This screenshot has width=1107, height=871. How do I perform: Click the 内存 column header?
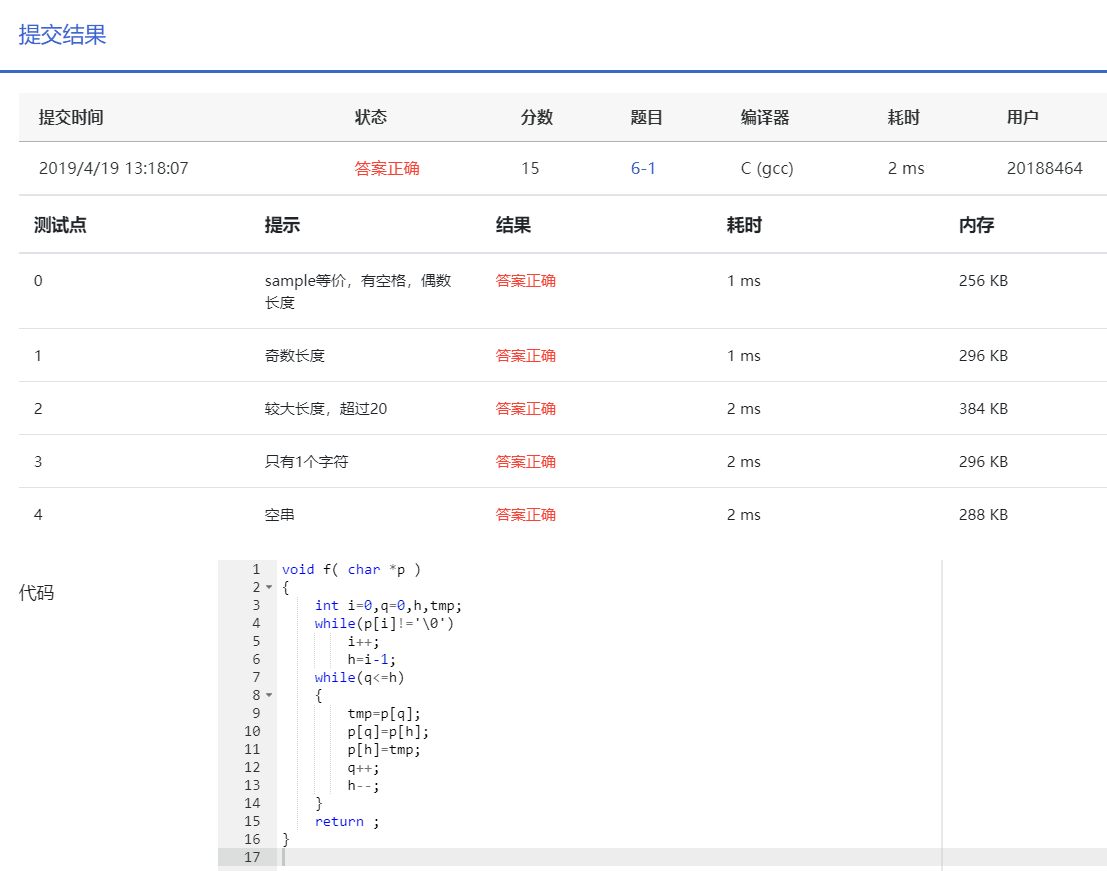(x=976, y=225)
